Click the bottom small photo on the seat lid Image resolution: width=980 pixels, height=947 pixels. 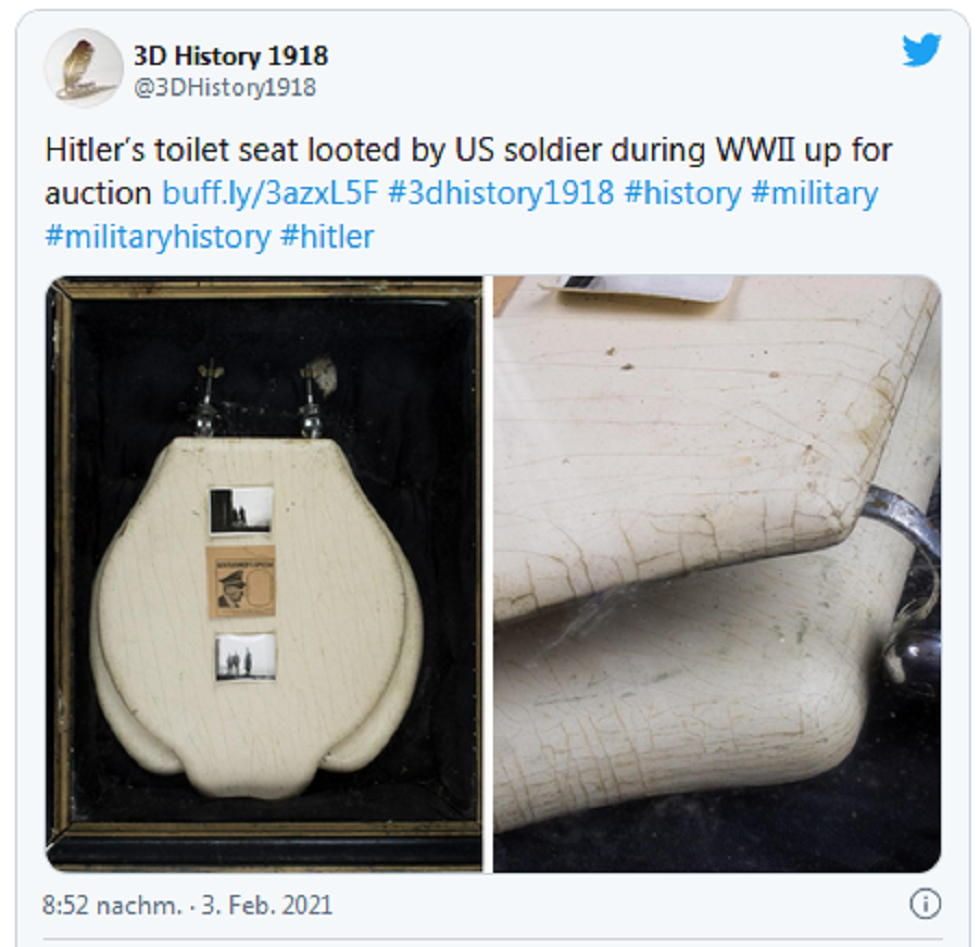pyautogui.click(x=244, y=657)
